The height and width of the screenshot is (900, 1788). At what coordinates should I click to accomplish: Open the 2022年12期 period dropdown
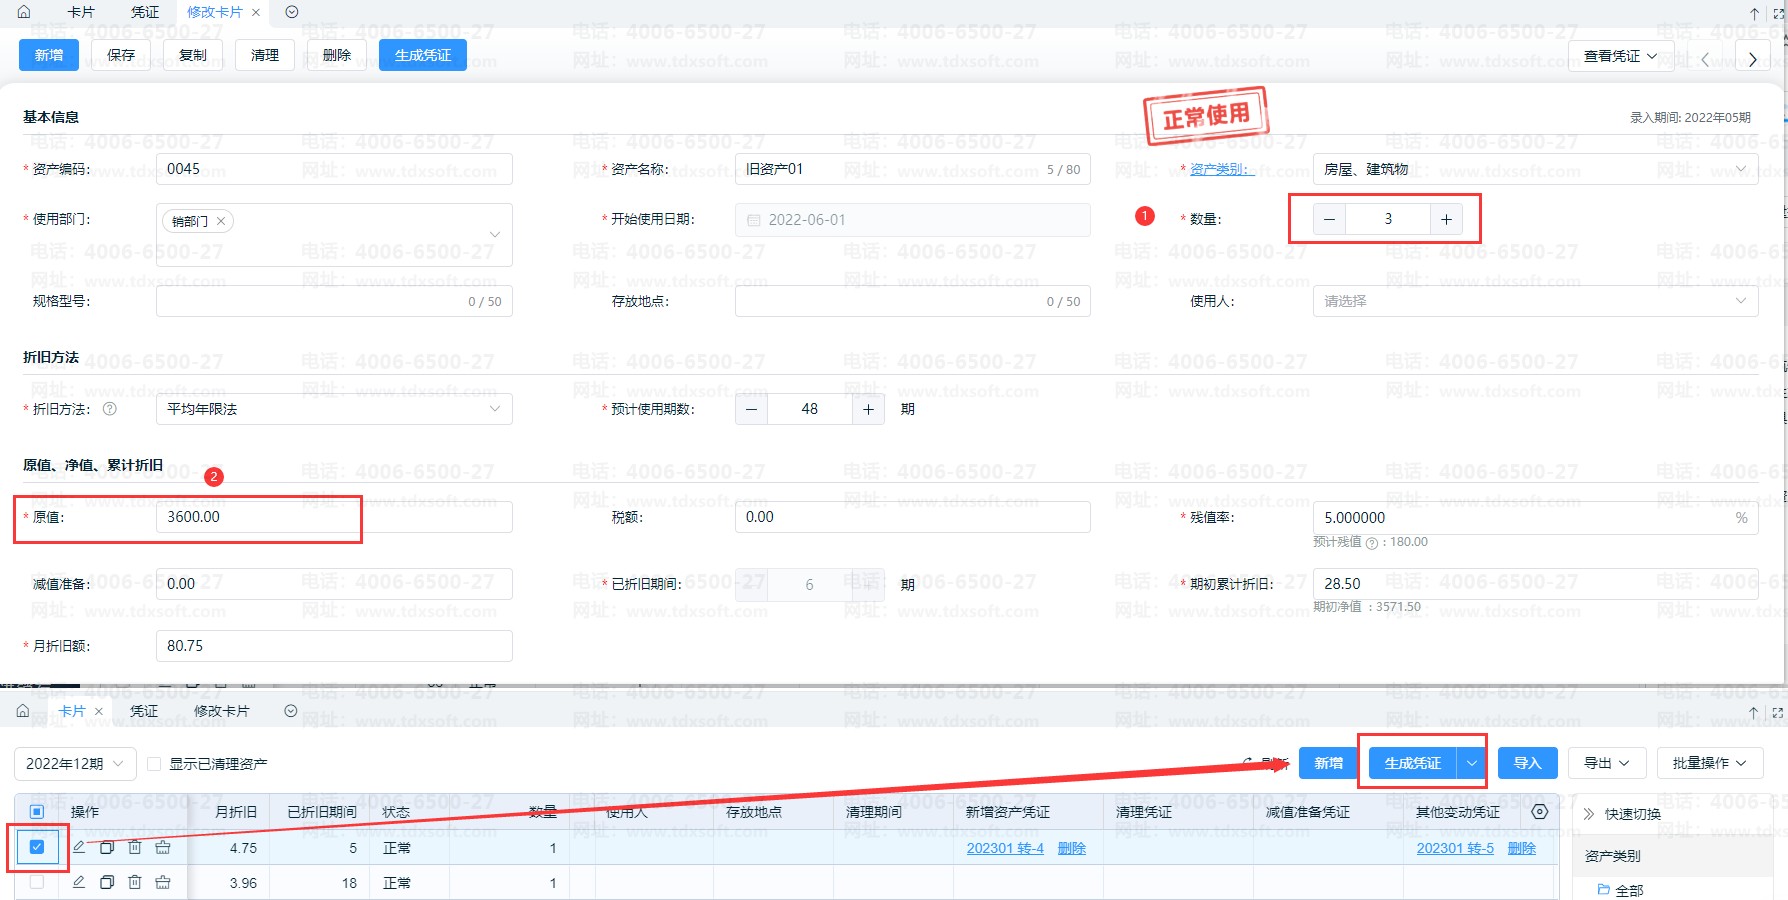point(75,764)
